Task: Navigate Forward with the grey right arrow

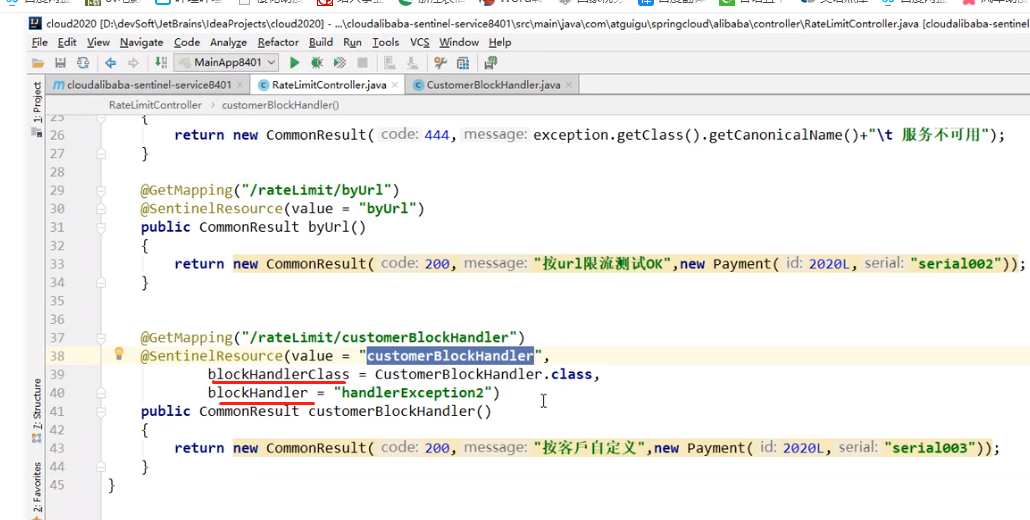Action: (x=133, y=63)
